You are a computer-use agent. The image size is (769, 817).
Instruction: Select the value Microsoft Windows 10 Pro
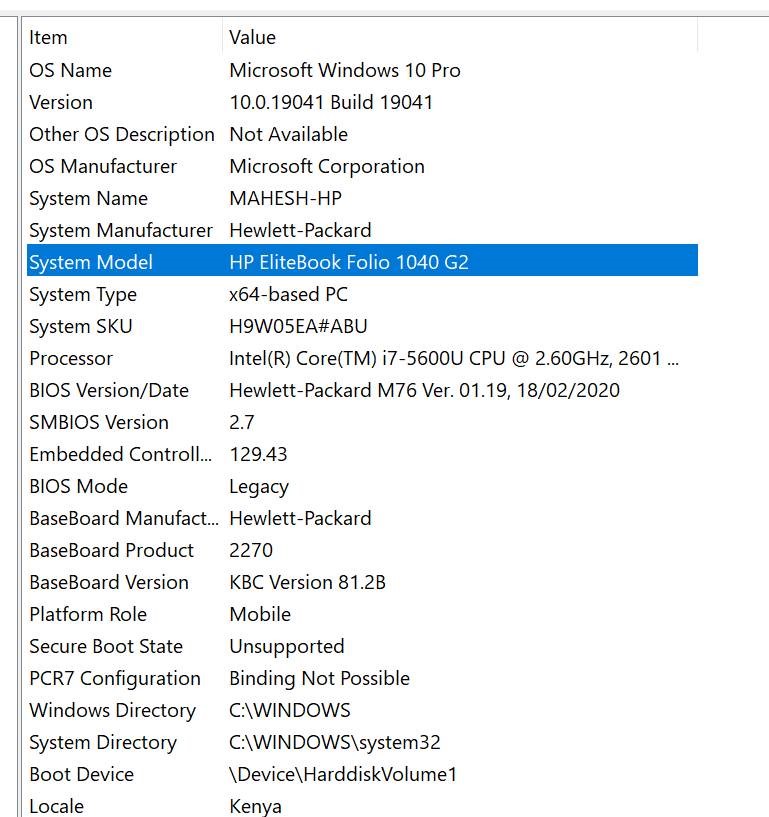tap(345, 70)
